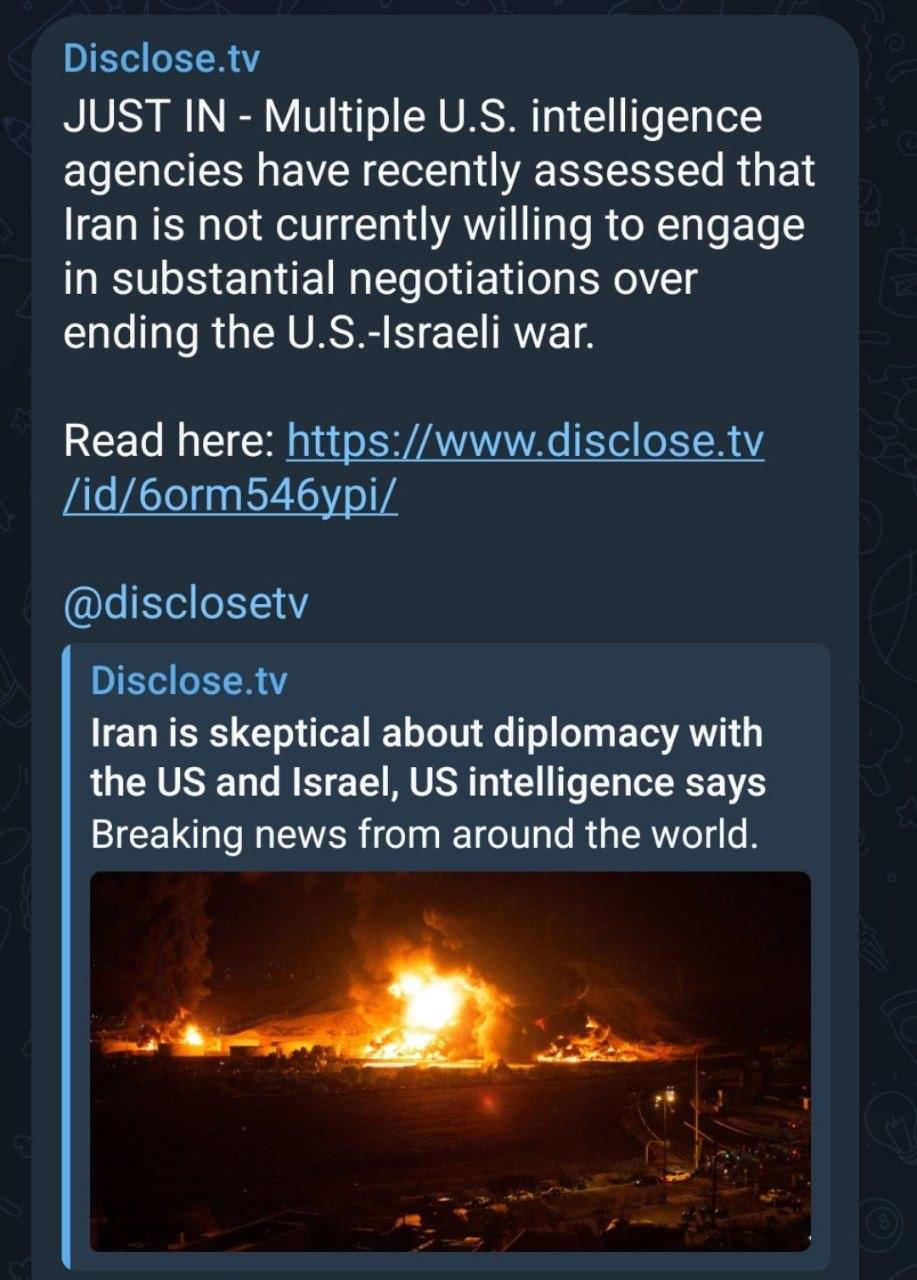Screen dimensions: 917x1280
Task: Tap the 'agencies have recently assessed that' line
Action: [x=439, y=172]
